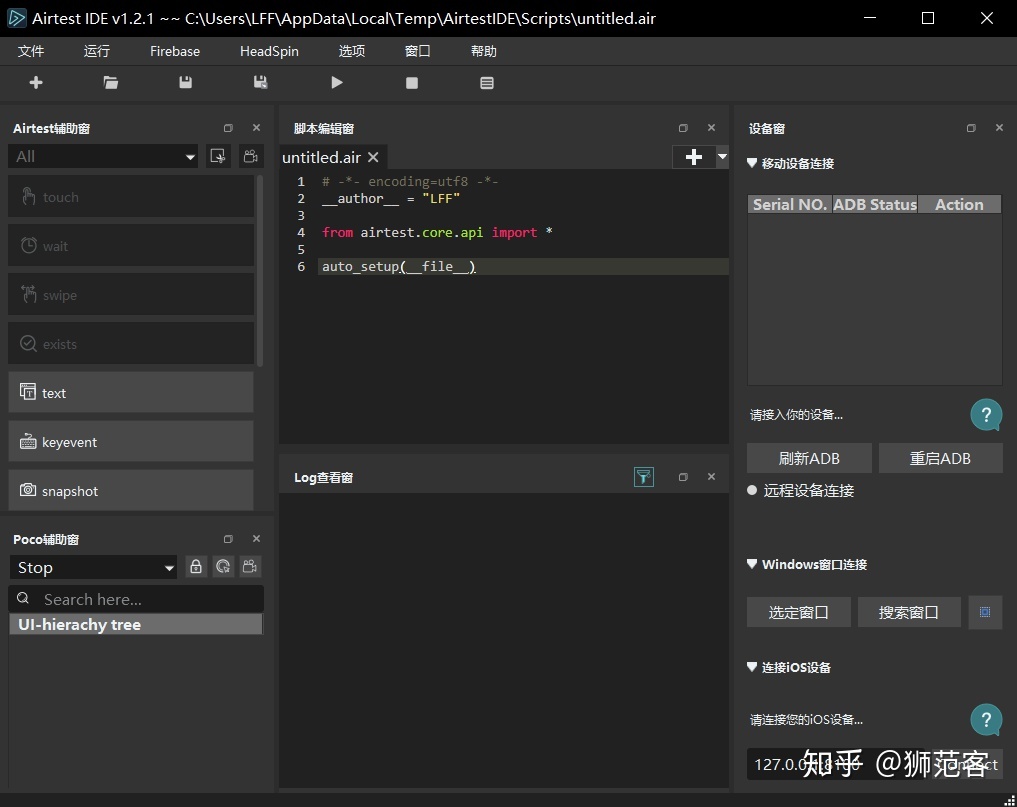Insert a snapshot command
Image resolution: width=1017 pixels, height=807 pixels.
(x=131, y=490)
